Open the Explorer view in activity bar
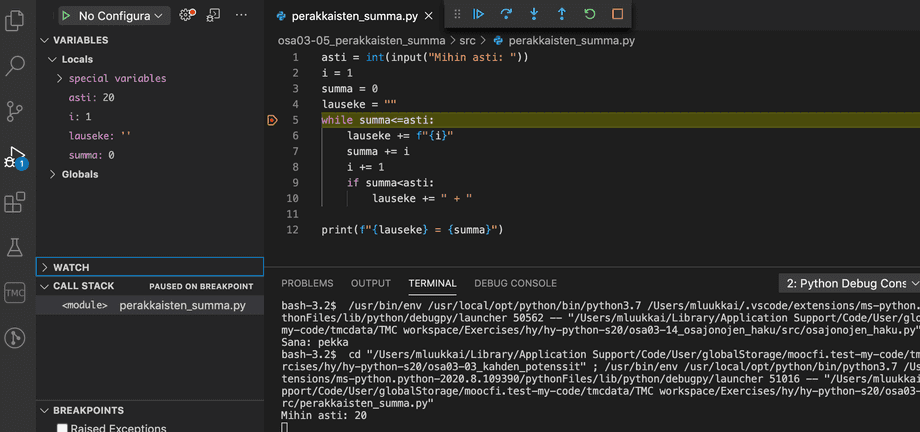This screenshot has height=432, width=920. [15, 20]
